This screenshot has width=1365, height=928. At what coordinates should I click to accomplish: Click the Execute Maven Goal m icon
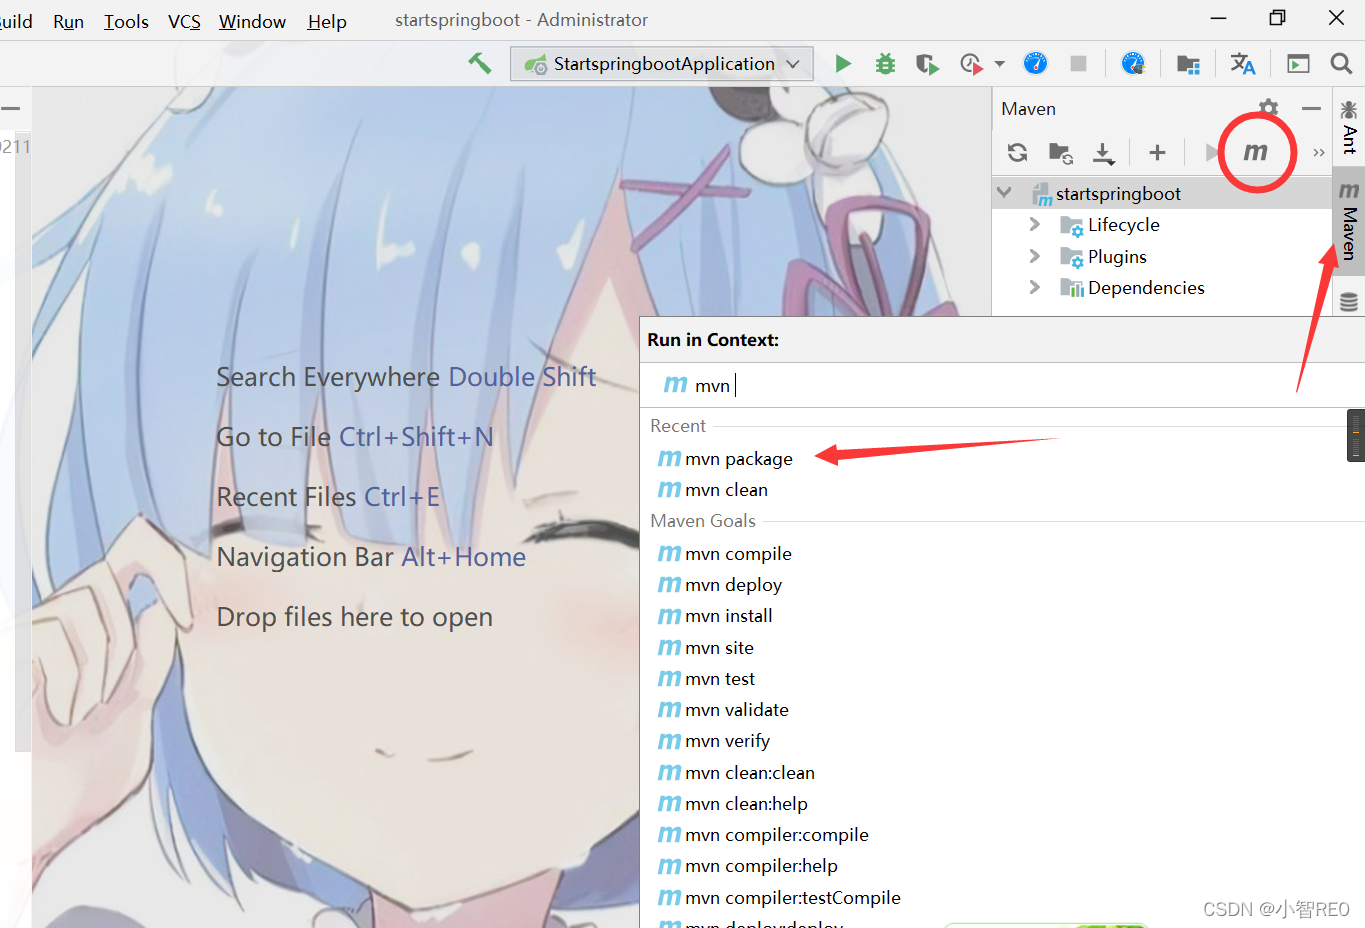pos(1255,152)
